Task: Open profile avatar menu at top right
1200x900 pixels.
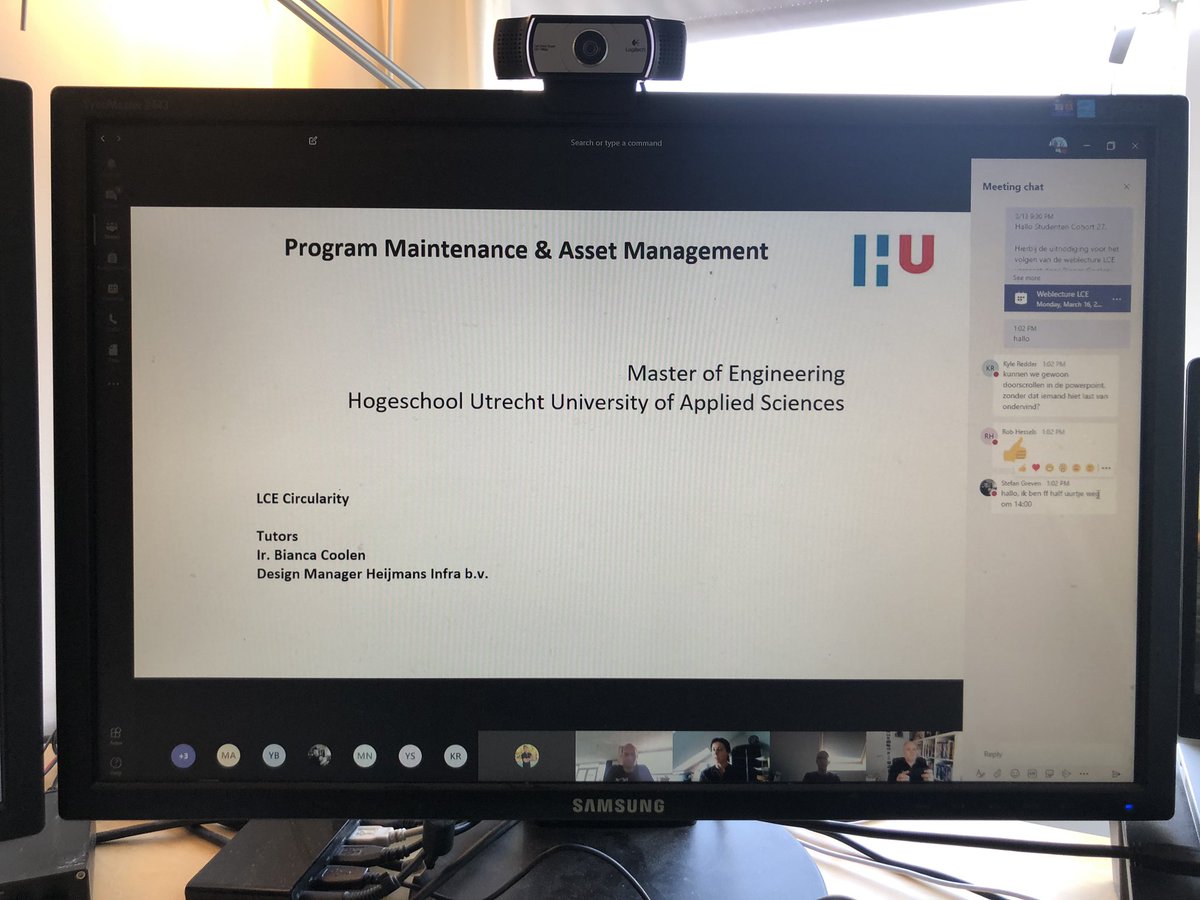Action: [1058, 145]
